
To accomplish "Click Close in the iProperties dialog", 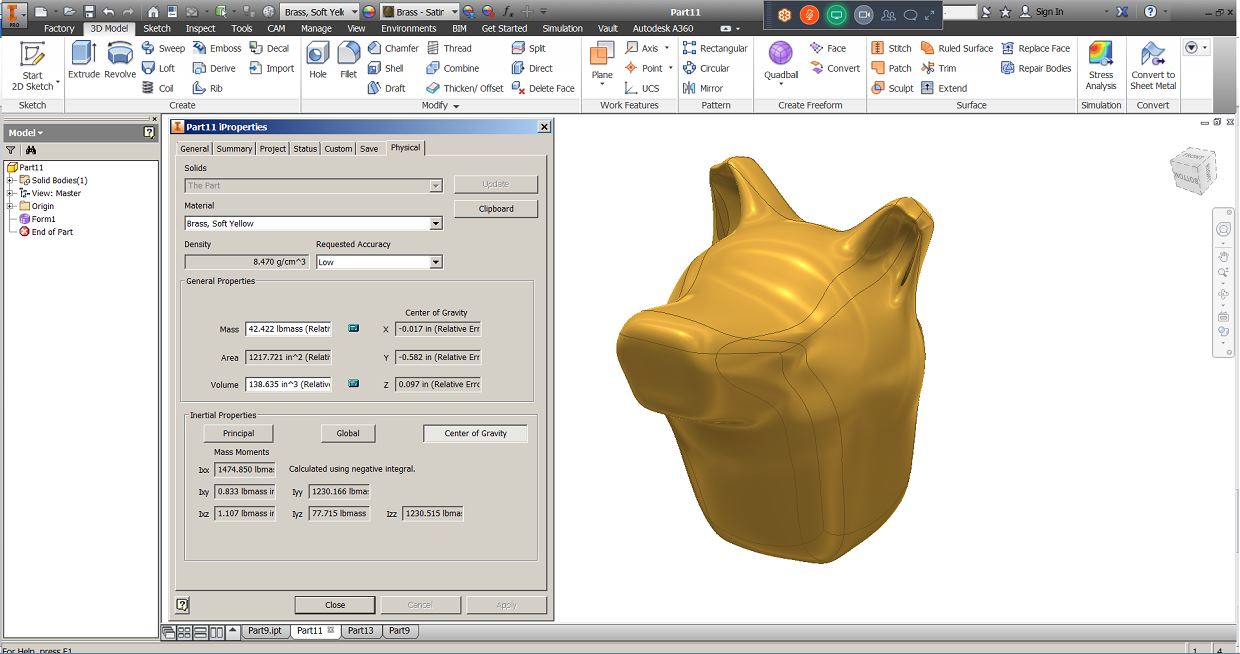I will coord(334,604).
